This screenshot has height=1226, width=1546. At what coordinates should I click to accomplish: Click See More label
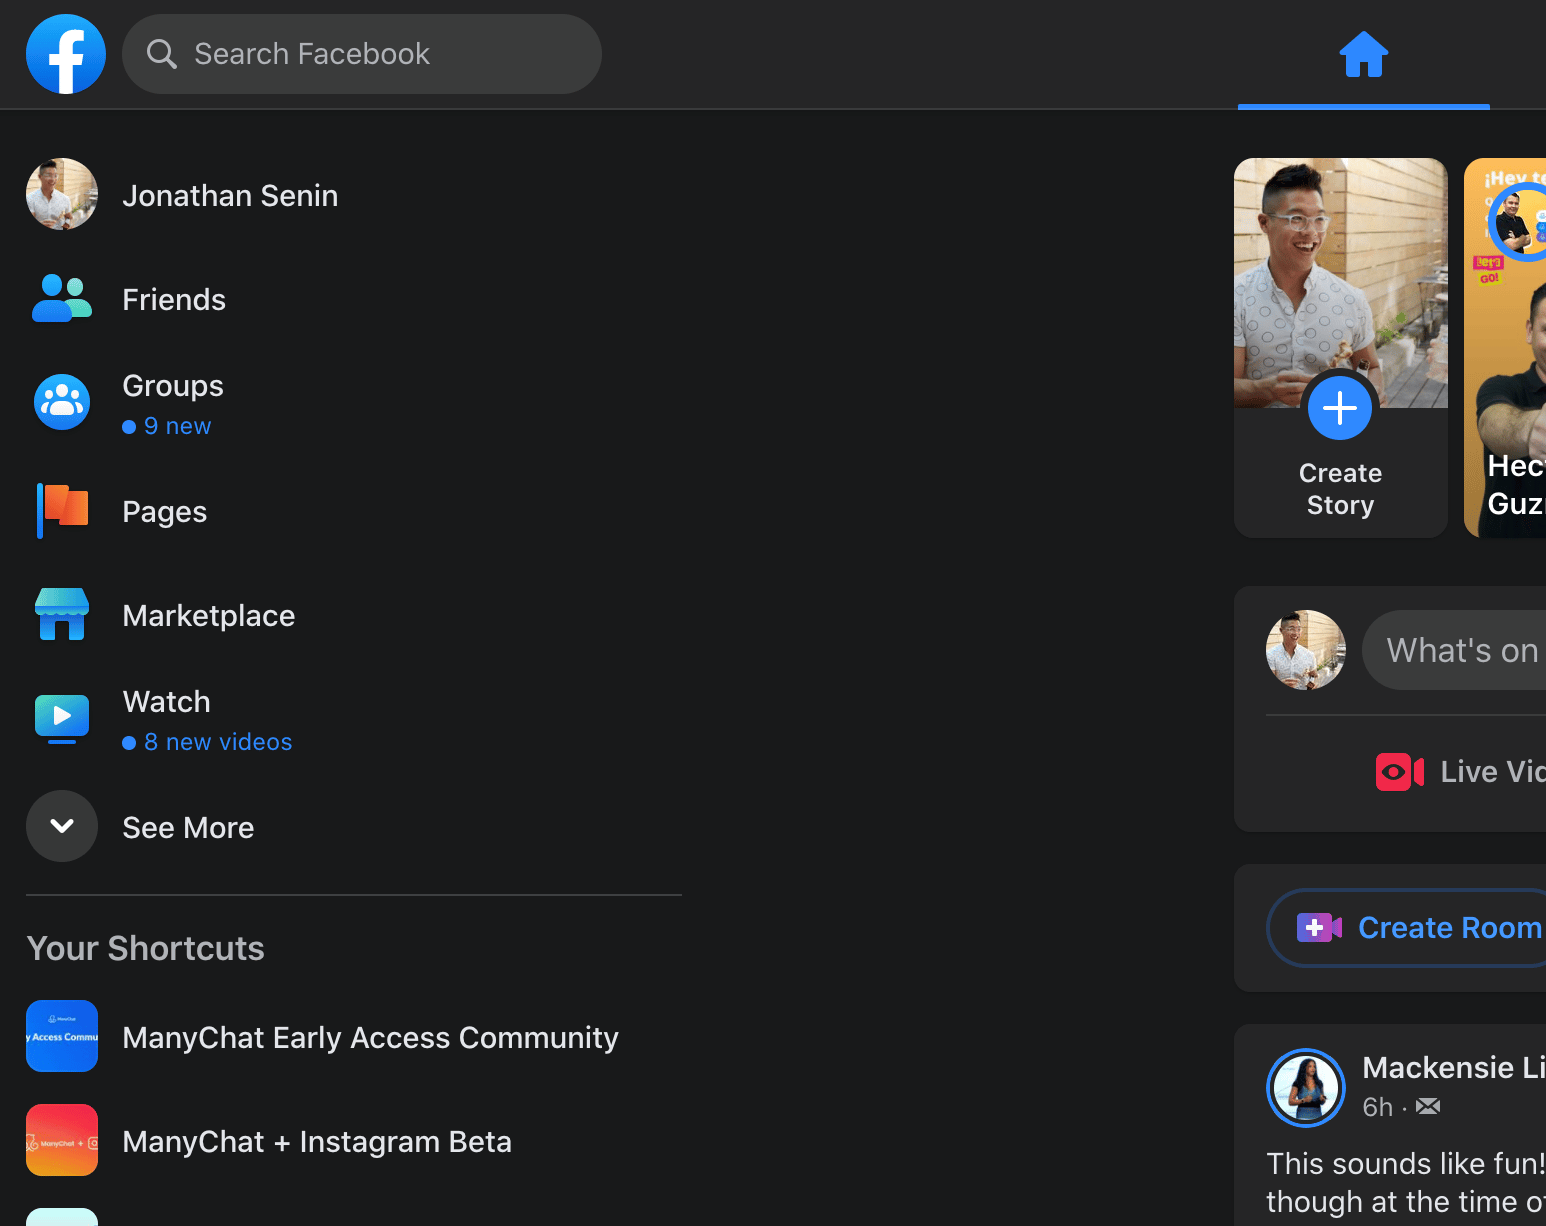[188, 828]
